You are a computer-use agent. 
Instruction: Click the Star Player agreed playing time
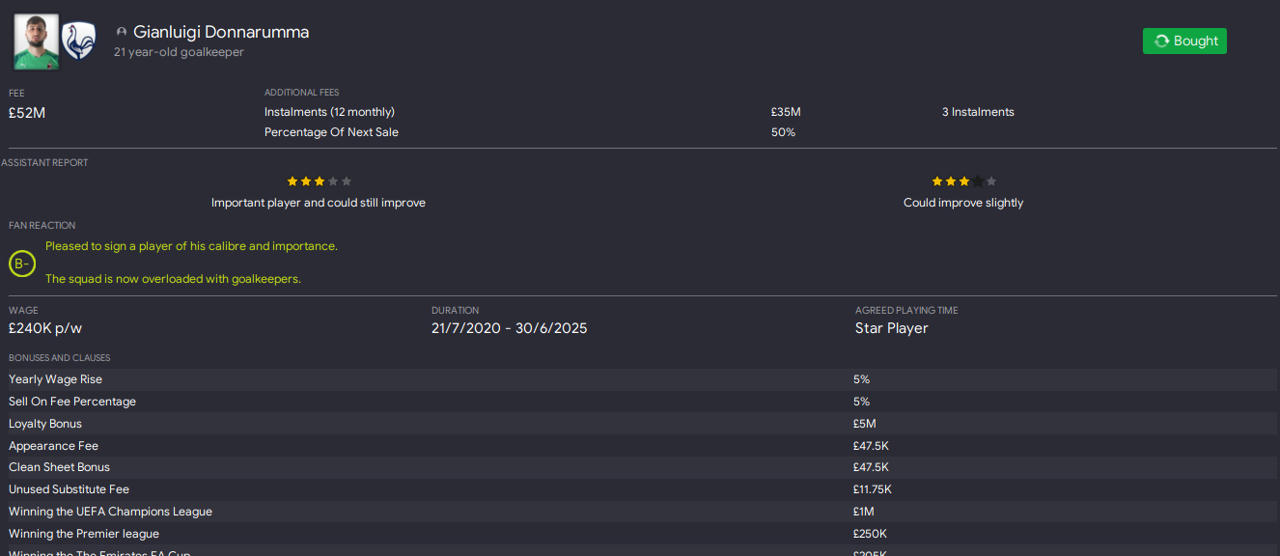891,328
